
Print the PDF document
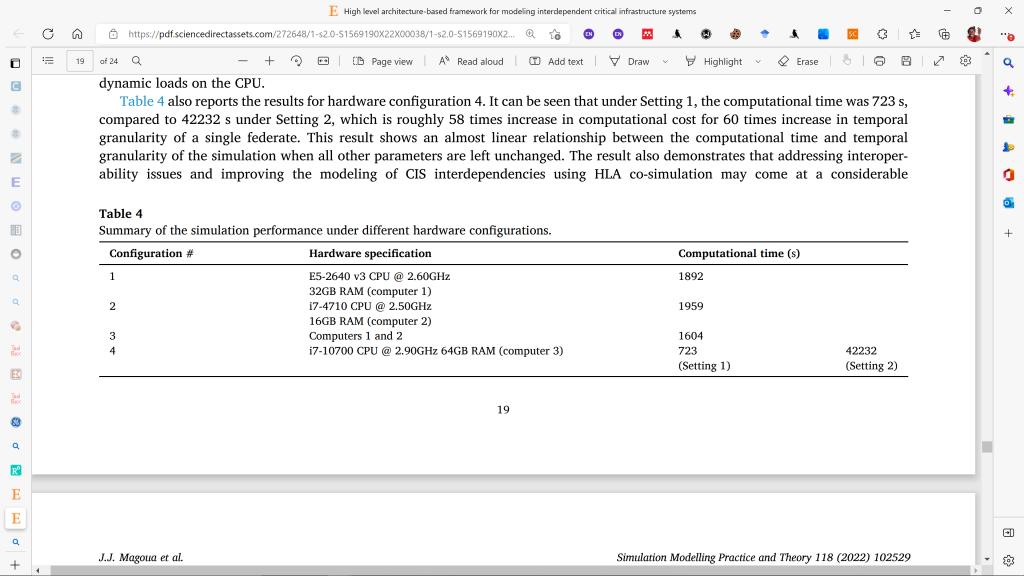tap(879, 61)
